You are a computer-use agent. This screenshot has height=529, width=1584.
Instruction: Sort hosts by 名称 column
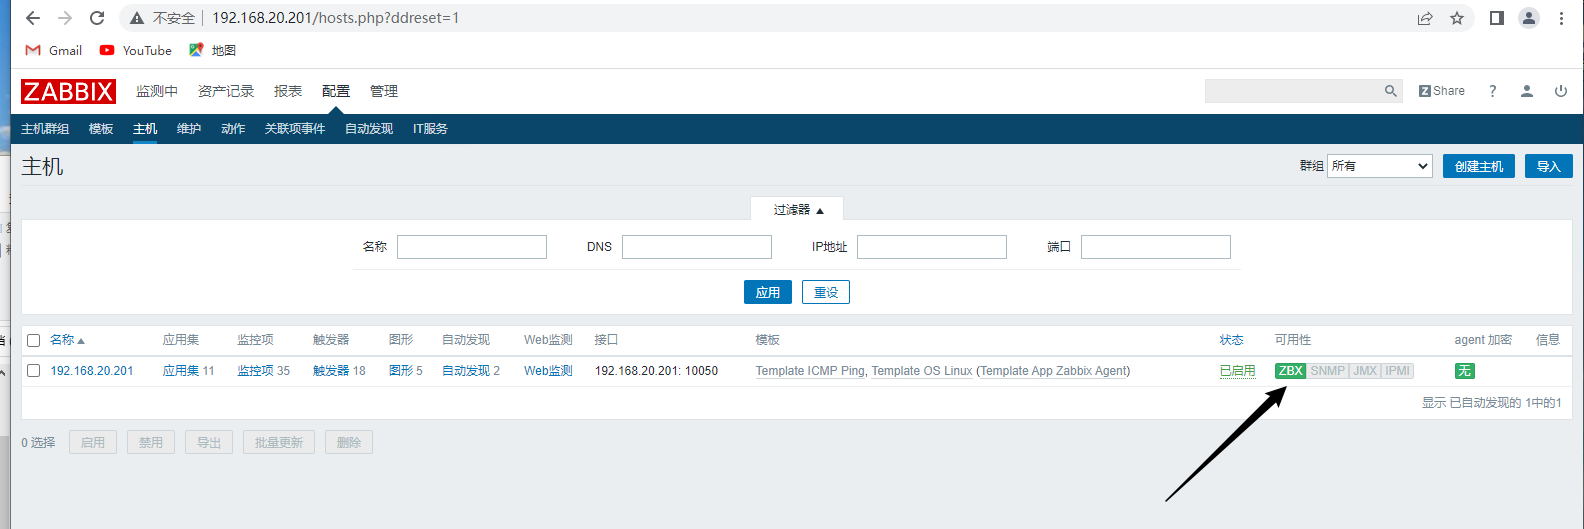pyautogui.click(x=66, y=340)
